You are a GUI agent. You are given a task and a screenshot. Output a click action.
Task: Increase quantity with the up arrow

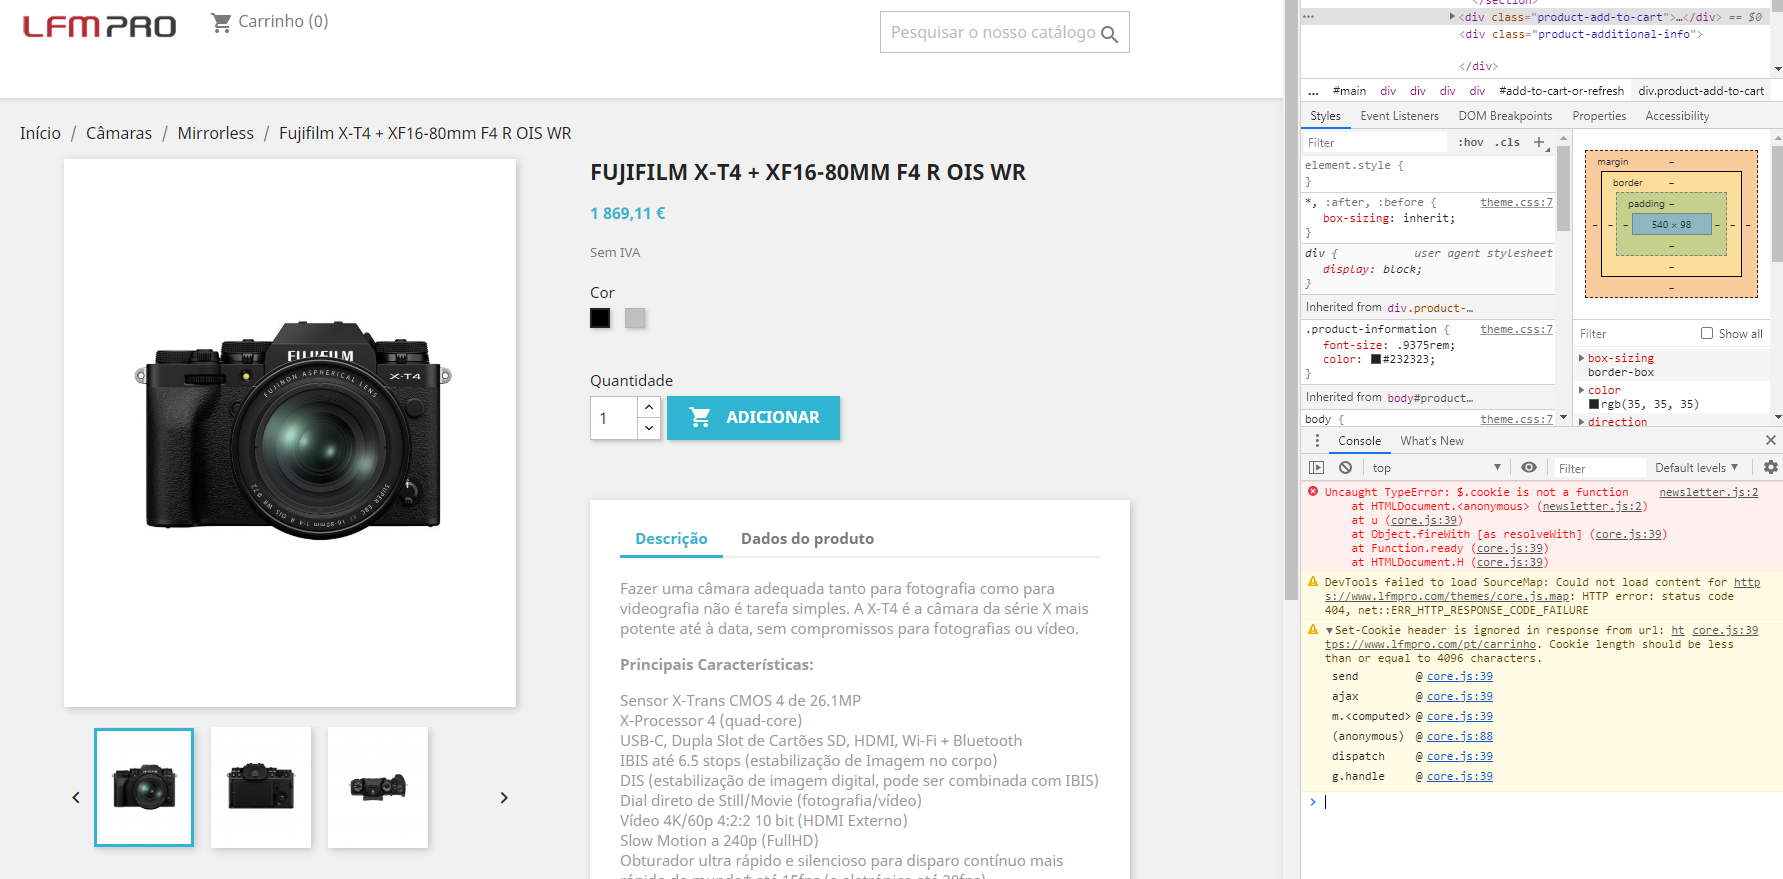(x=649, y=407)
